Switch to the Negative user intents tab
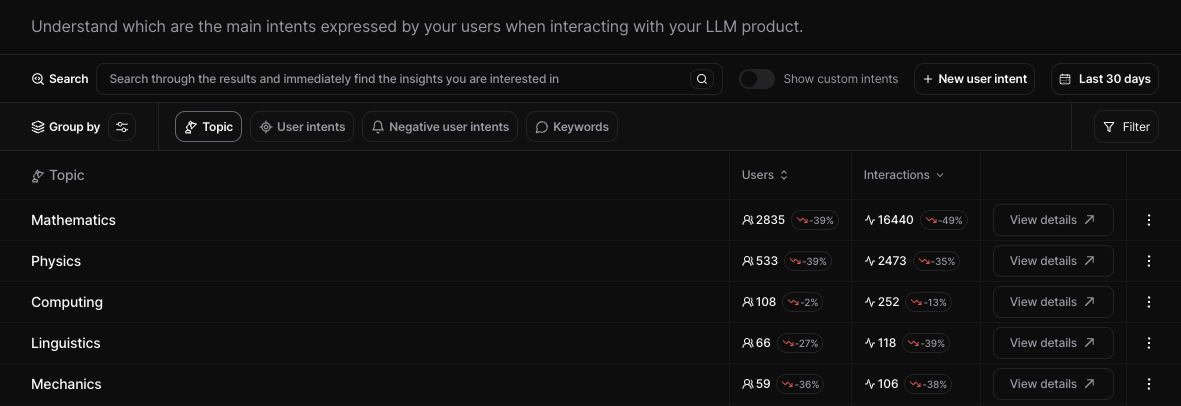 tap(440, 127)
